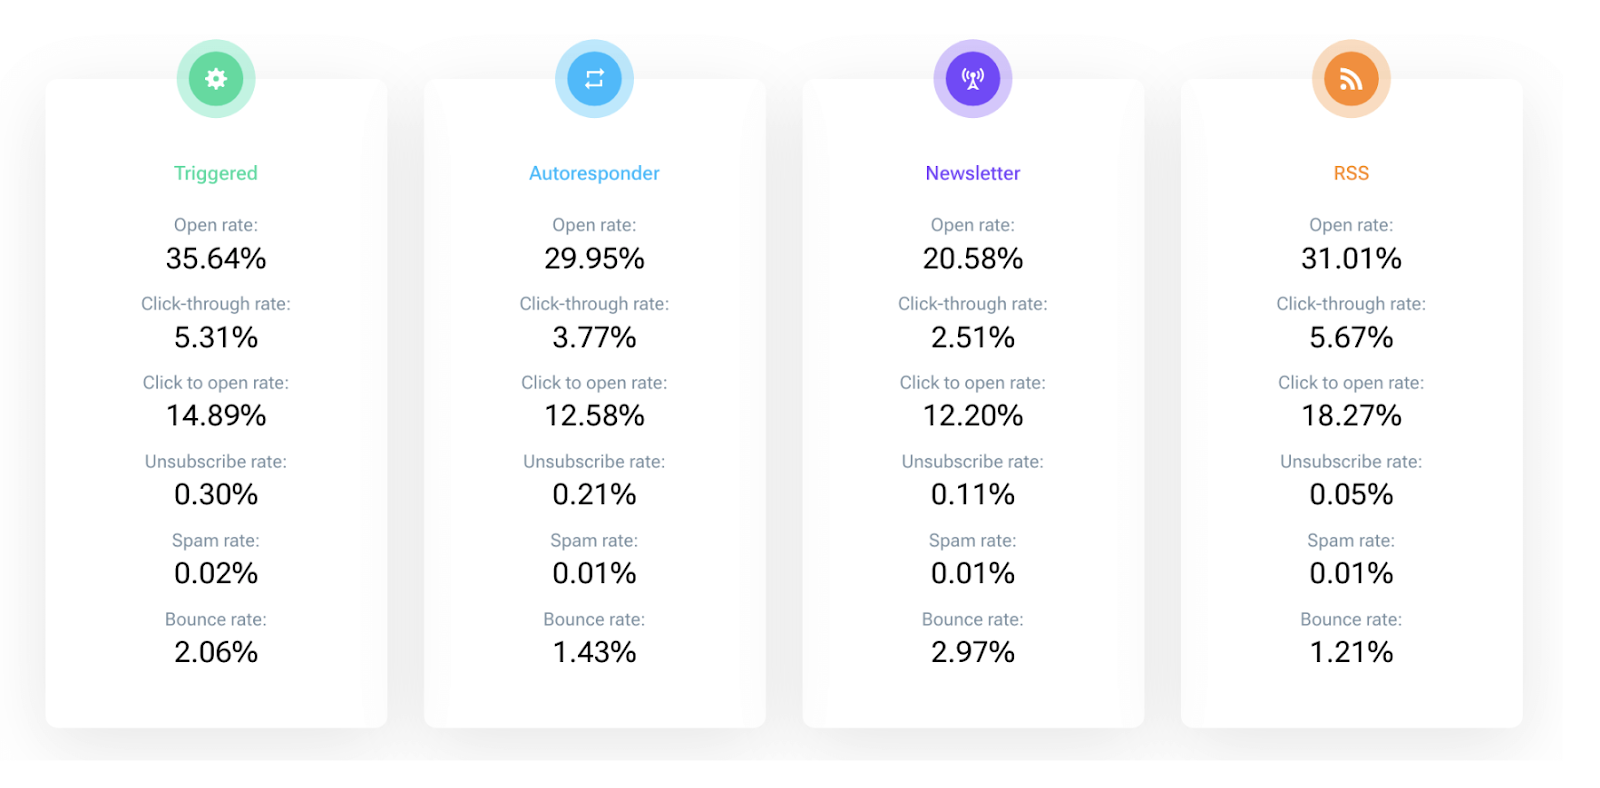
Task: Click Triggered click-through rate 5.31%
Action: point(216,337)
